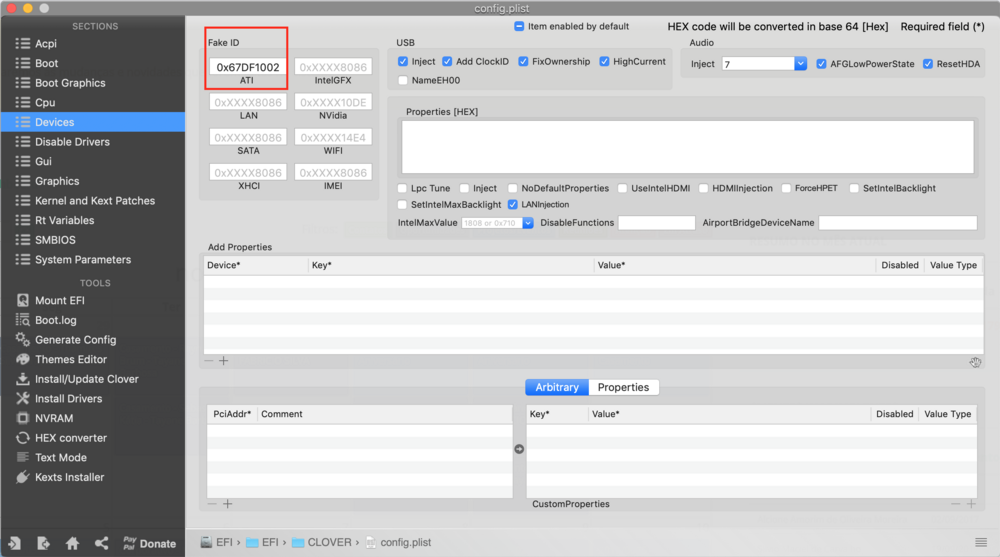
Task: Click the PayPal Donate button
Action: [x=148, y=543]
